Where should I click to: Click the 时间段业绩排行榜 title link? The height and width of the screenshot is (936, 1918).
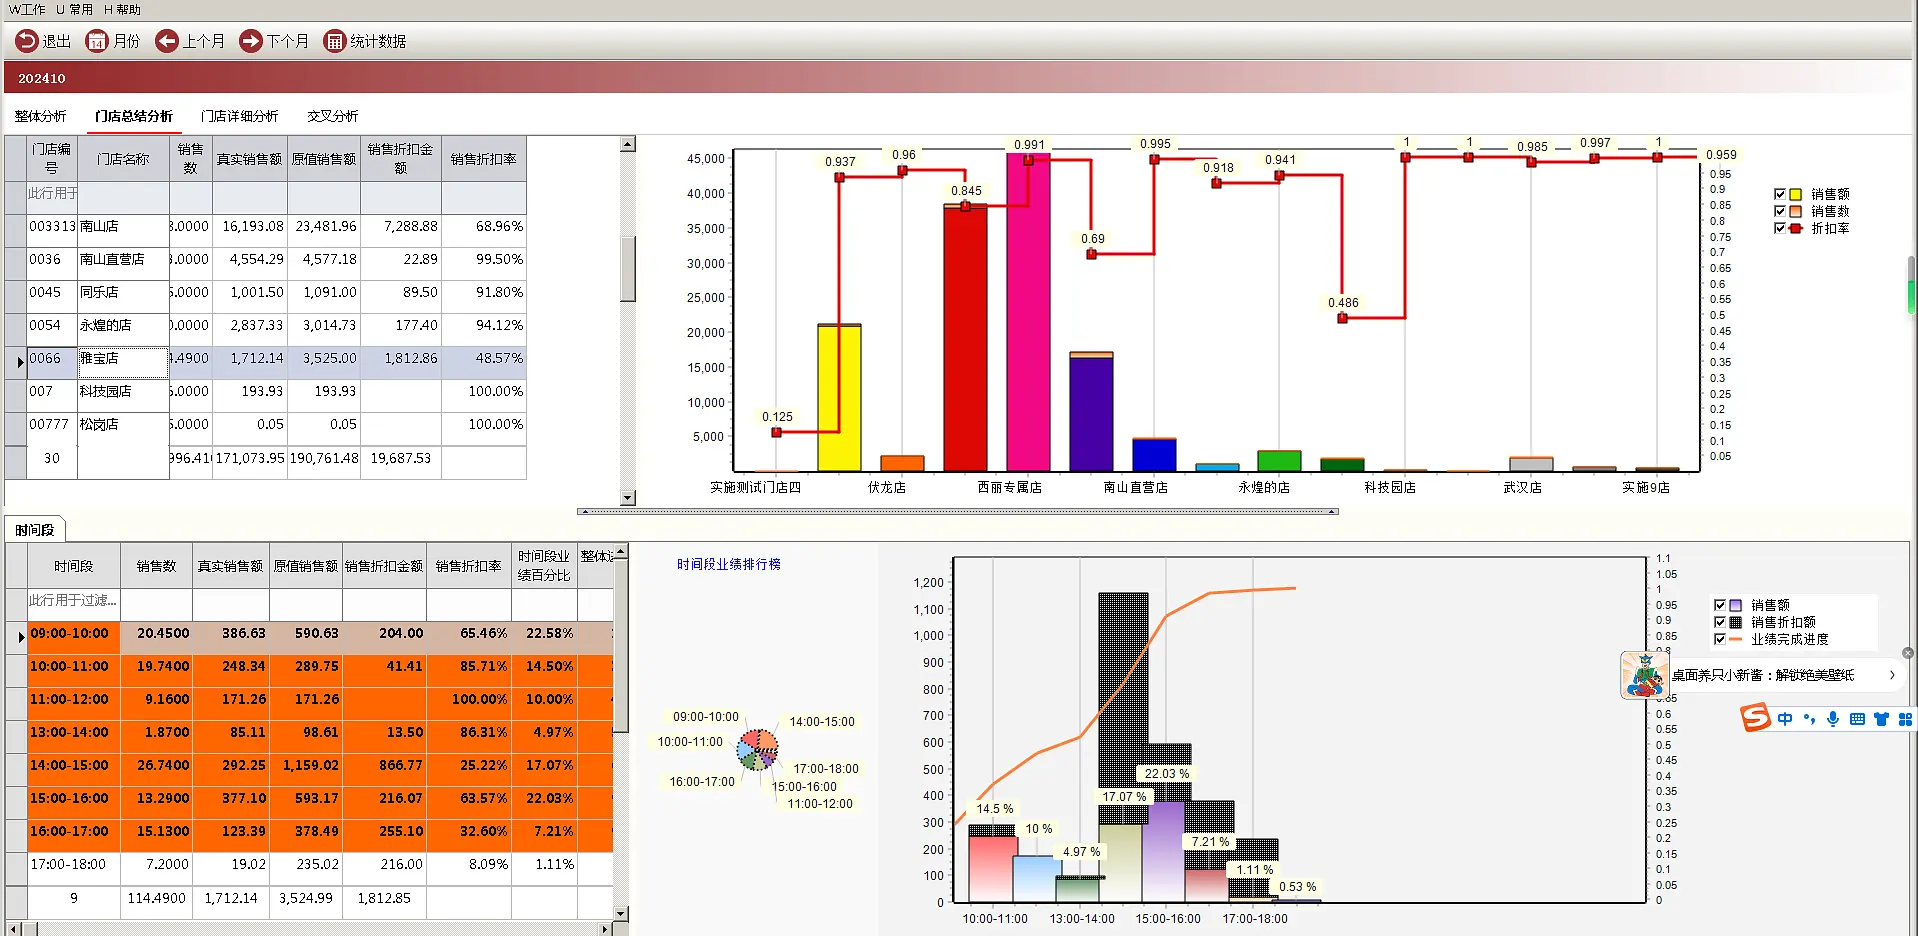point(729,564)
